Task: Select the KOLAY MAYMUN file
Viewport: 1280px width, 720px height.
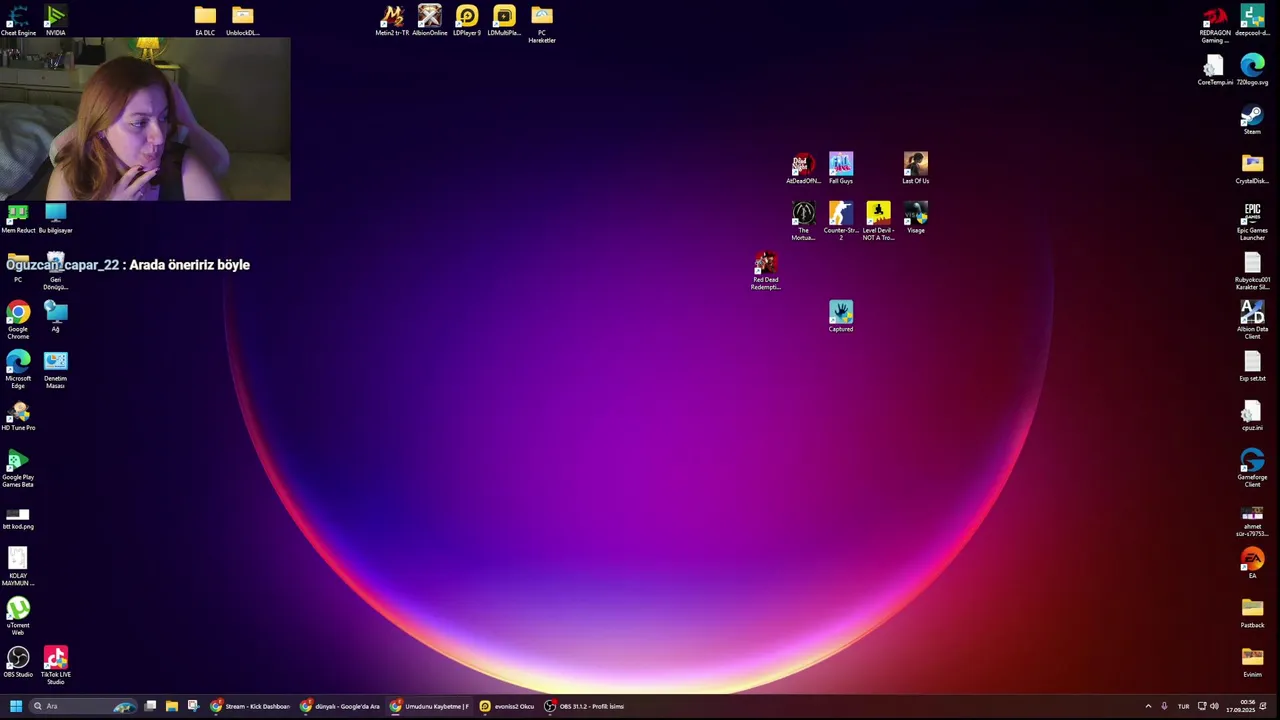Action: 18,567
